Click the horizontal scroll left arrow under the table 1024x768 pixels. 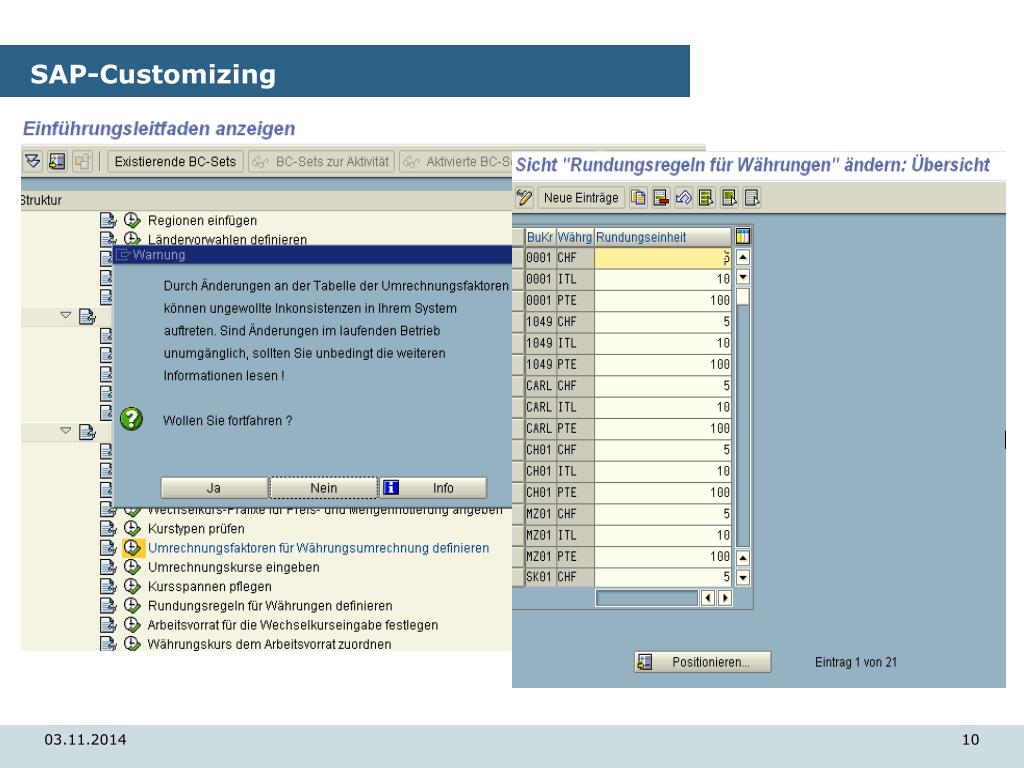point(708,598)
